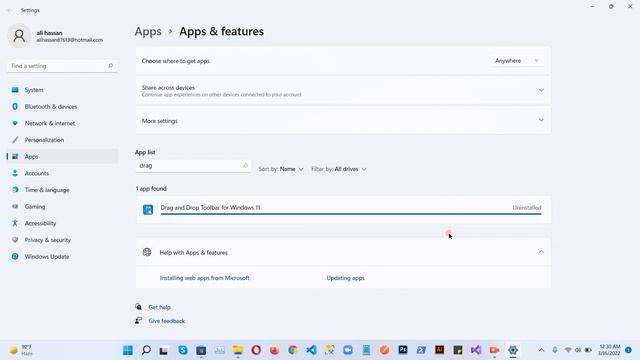Open the Anywhere dropdown for app sources
The width and height of the screenshot is (640, 360).
516,61
